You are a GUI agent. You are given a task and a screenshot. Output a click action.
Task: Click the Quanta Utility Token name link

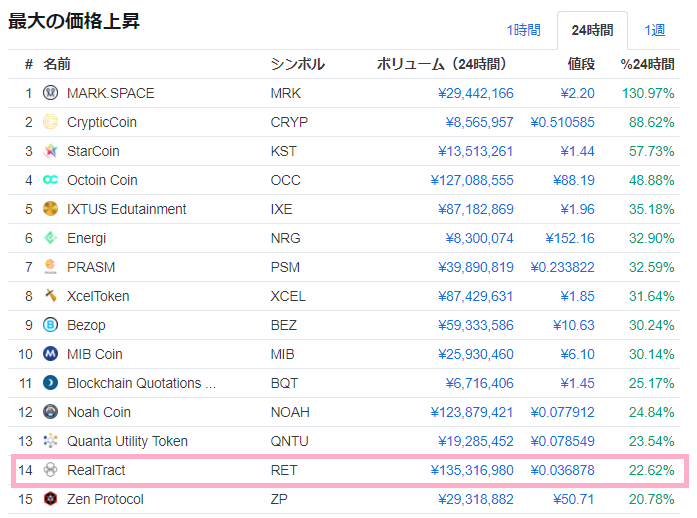127,441
